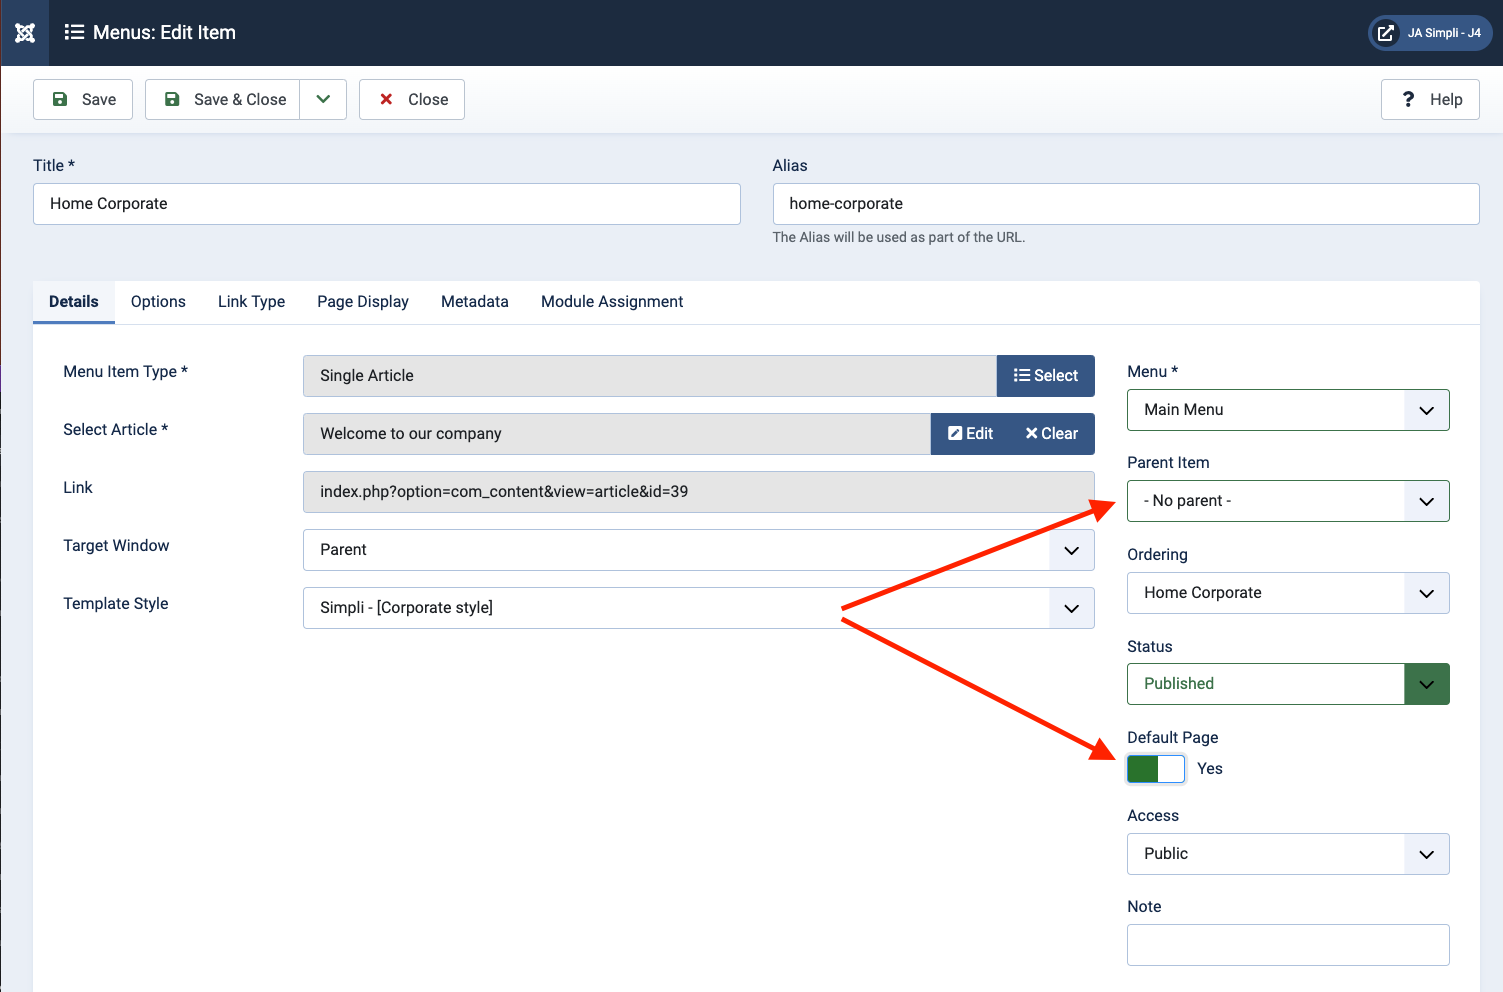This screenshot has height=992, width=1503.
Task: Open the Status Published dropdown
Action: pos(1287,684)
